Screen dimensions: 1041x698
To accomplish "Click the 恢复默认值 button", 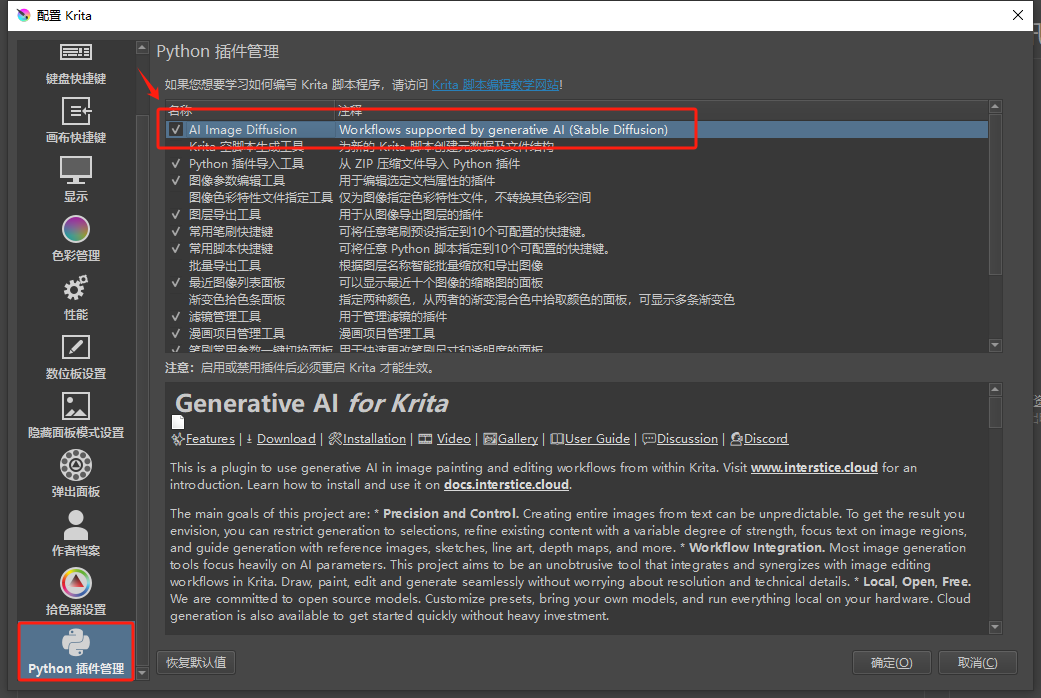I will [196, 662].
